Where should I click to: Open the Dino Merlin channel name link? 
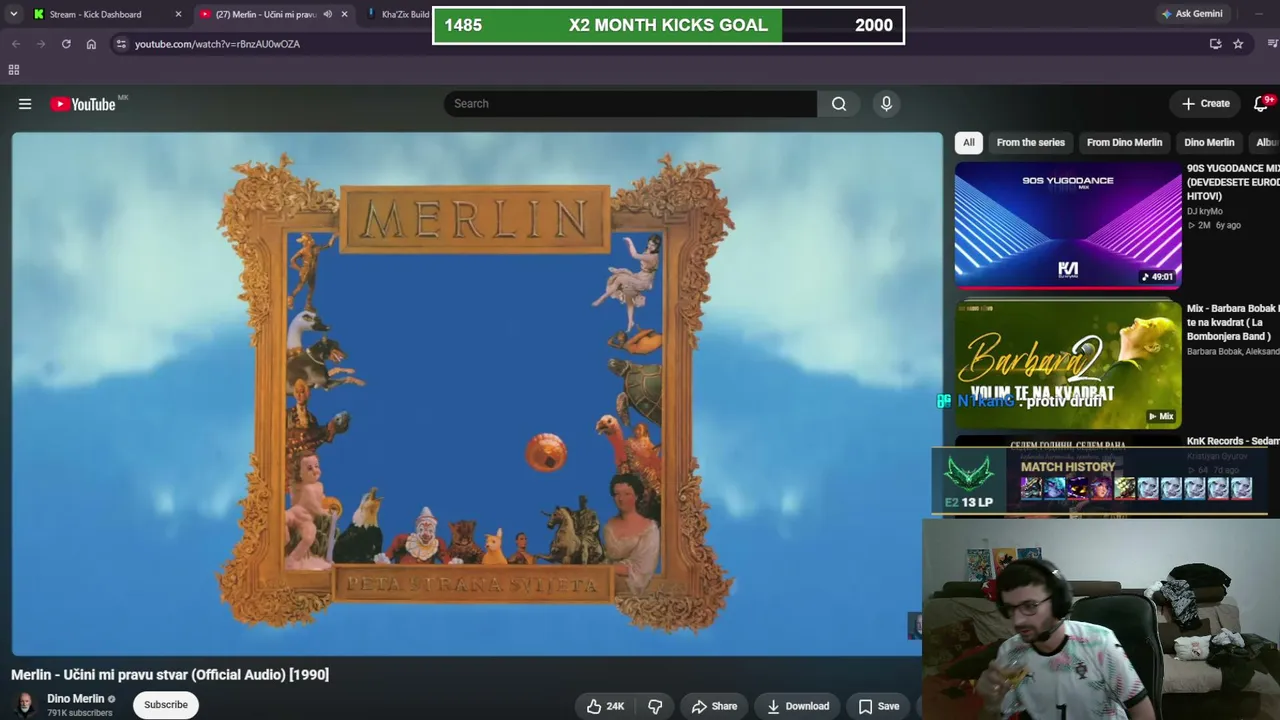click(76, 699)
